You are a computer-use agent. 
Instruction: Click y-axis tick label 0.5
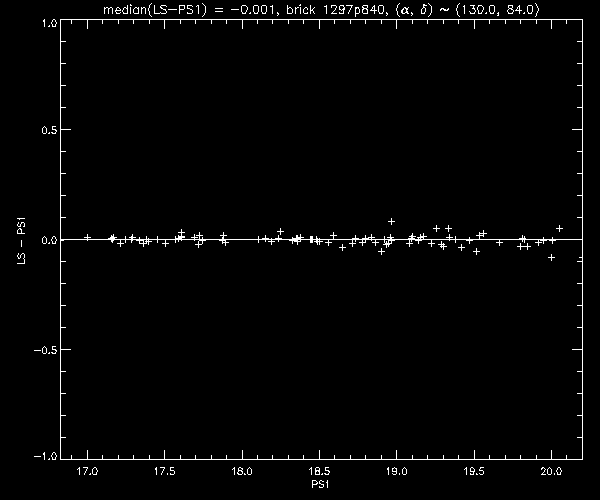(50, 130)
